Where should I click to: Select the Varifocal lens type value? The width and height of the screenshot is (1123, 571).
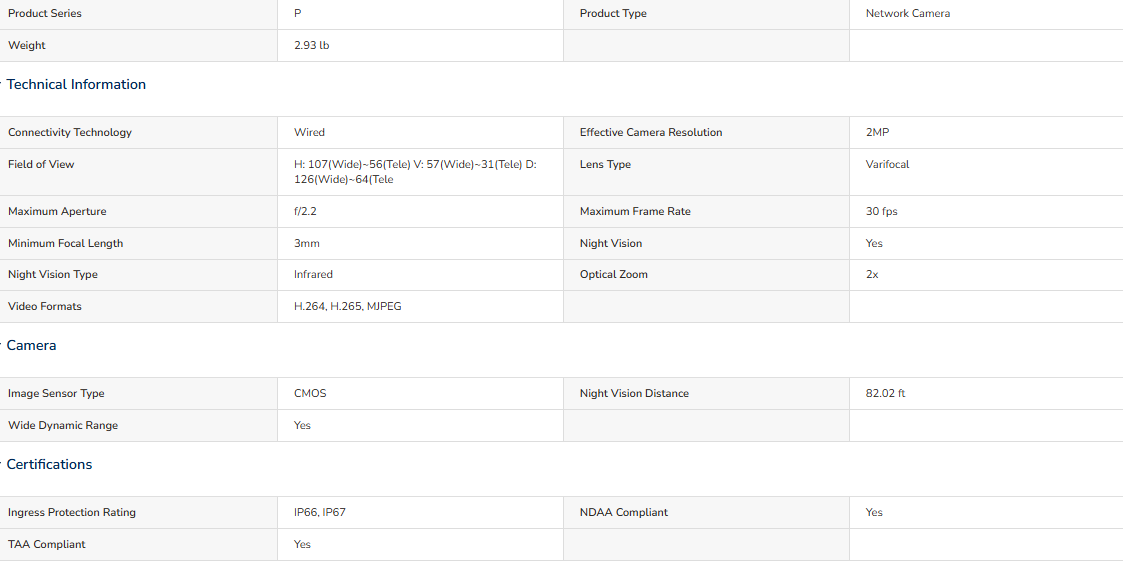point(887,164)
